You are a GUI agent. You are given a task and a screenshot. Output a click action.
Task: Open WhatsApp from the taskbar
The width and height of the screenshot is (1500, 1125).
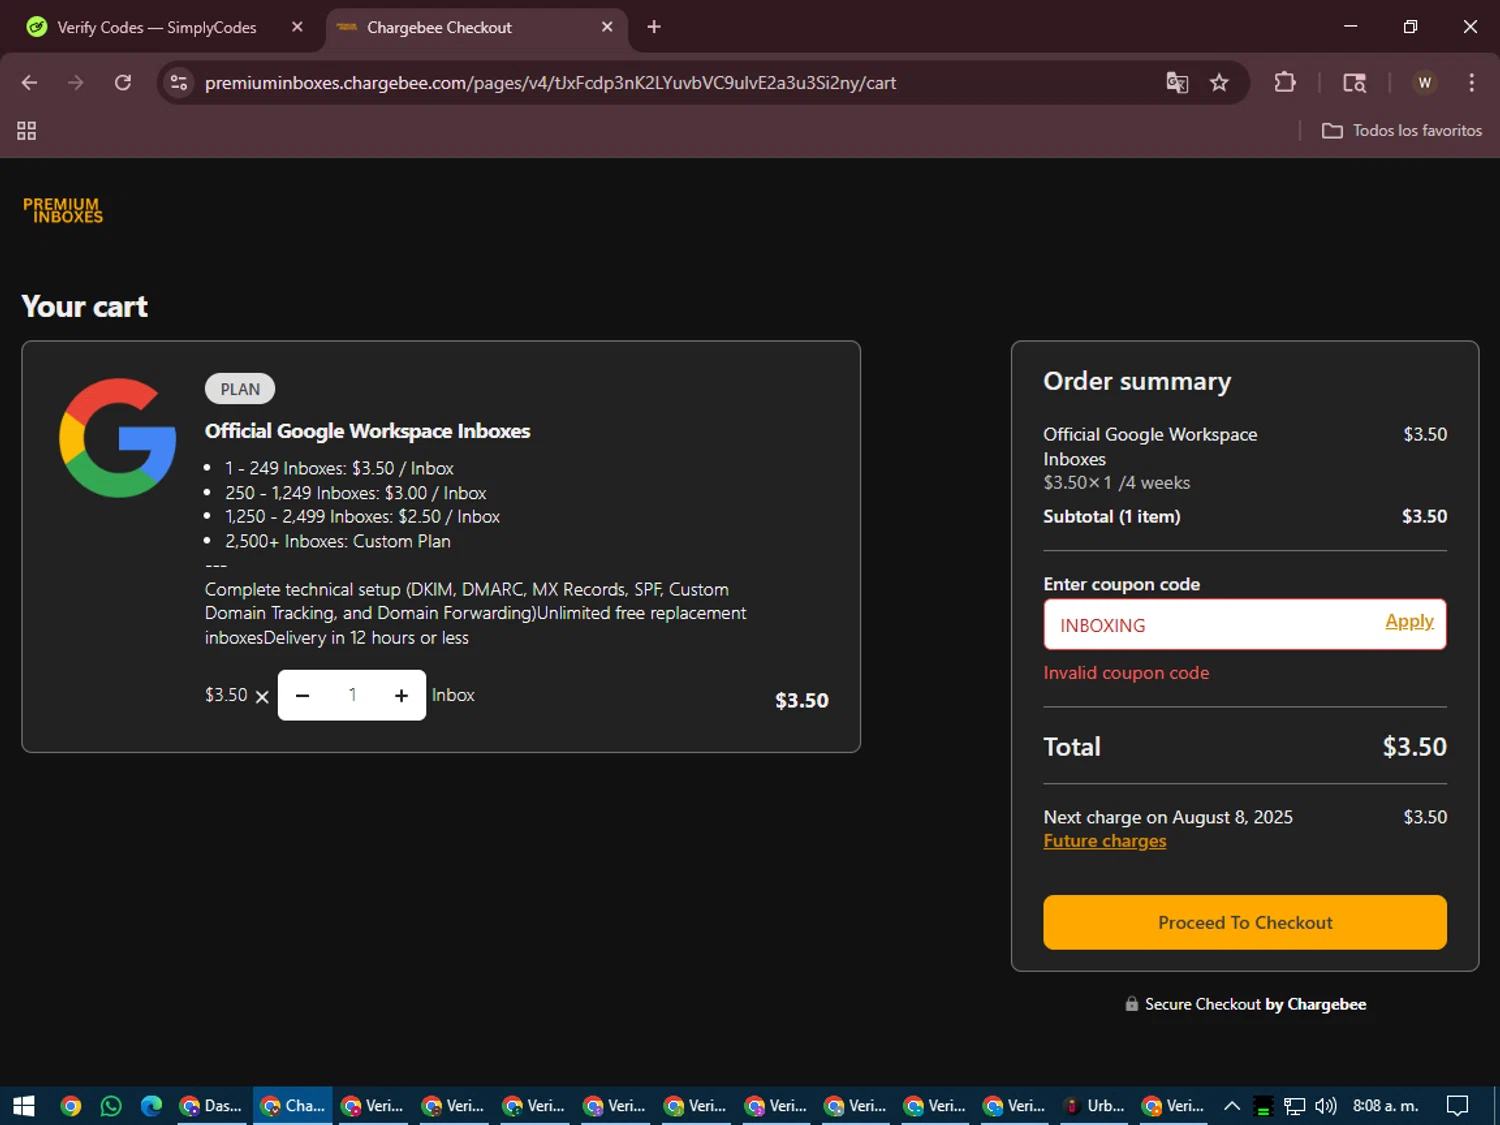pos(111,1105)
